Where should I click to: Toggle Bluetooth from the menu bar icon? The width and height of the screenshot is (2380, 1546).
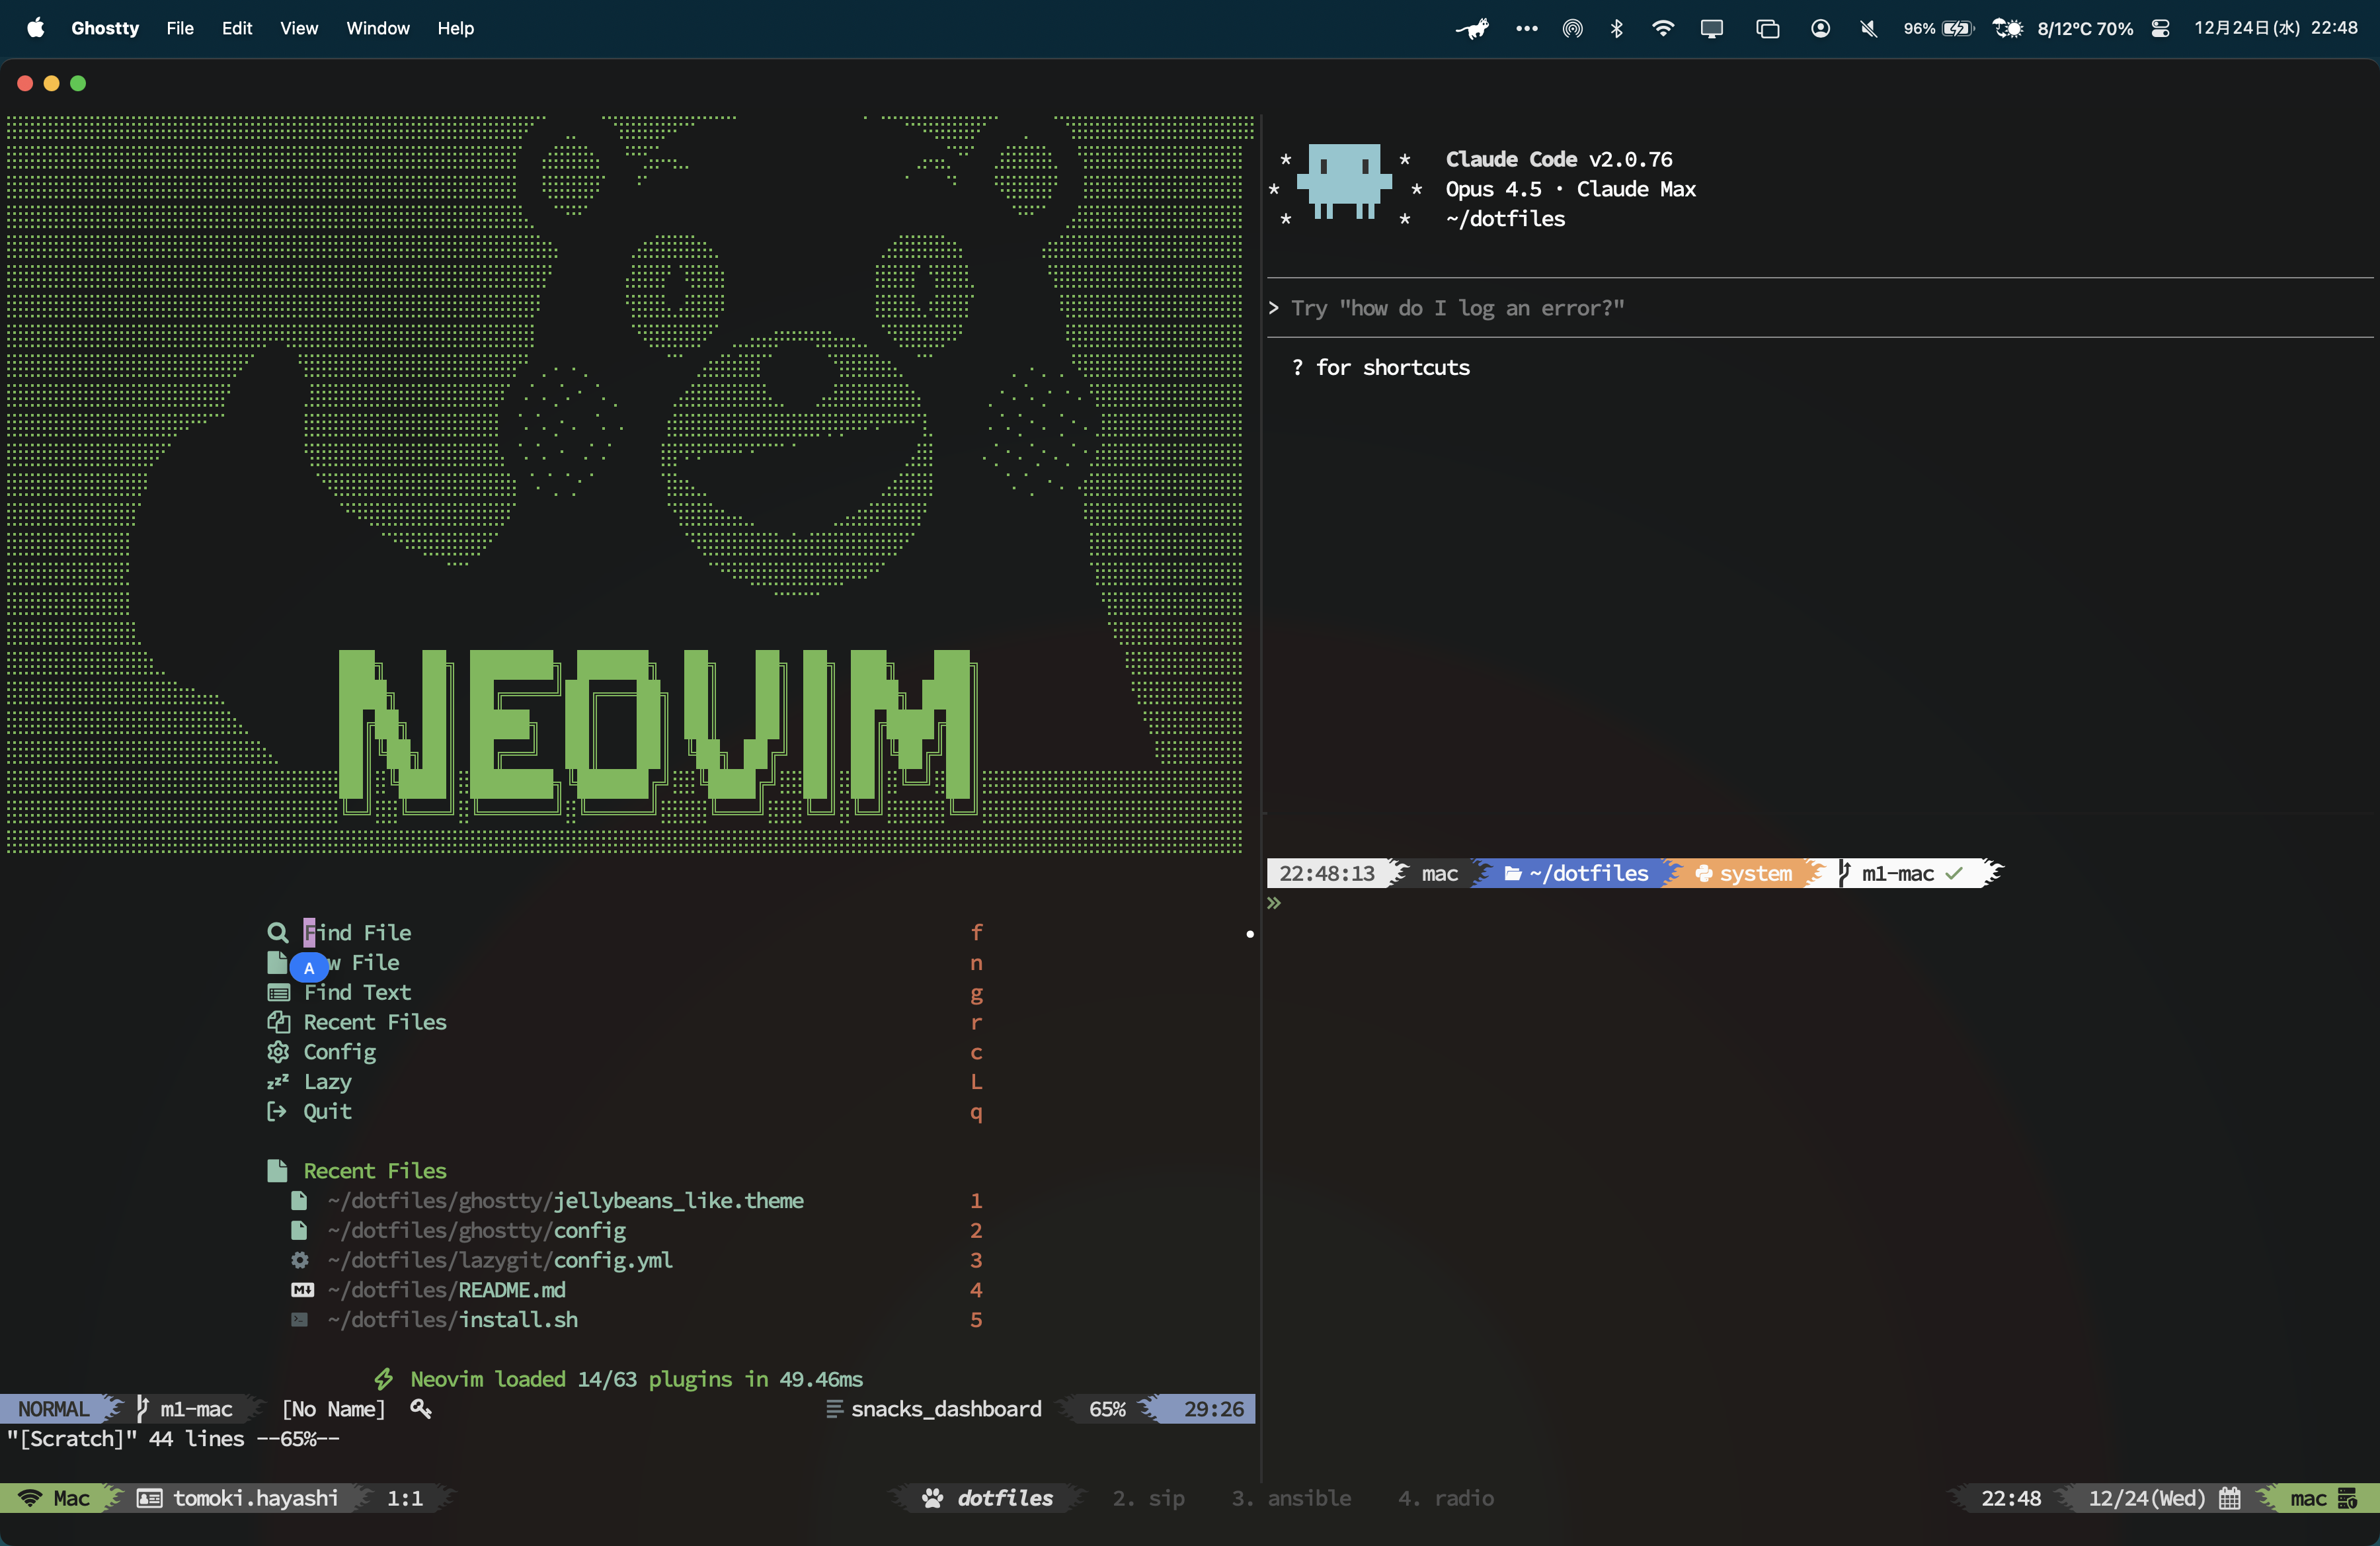[x=1616, y=28]
